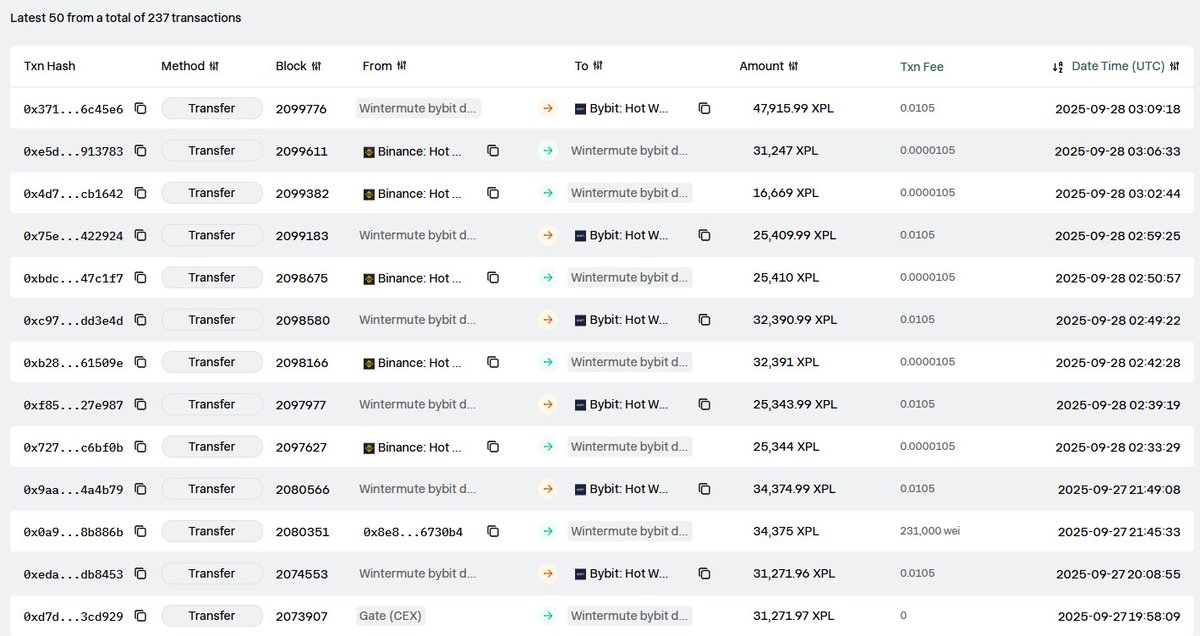Select timestamp 2025-09-27 19:58:09
The height and width of the screenshot is (636, 1200).
(x=1120, y=616)
